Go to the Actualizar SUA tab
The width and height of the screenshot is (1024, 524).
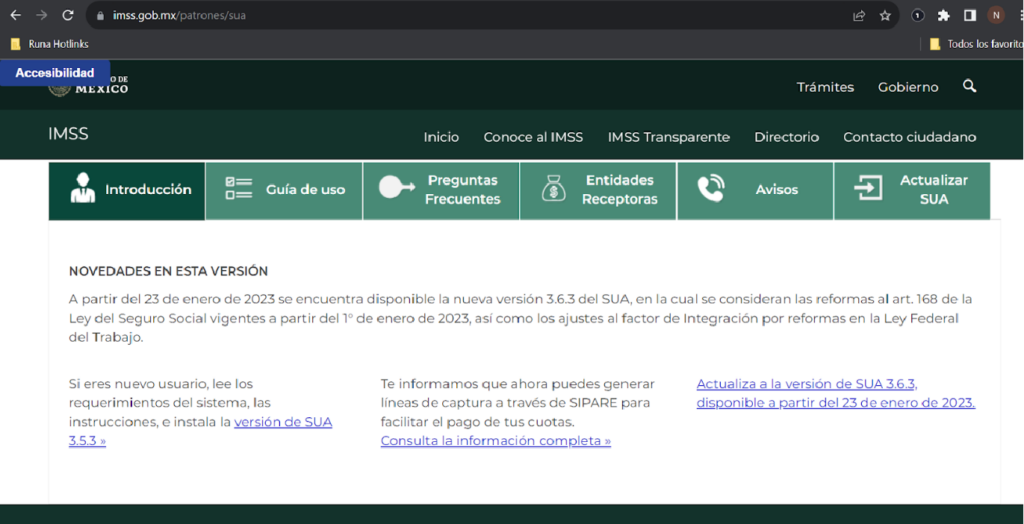[x=912, y=191]
